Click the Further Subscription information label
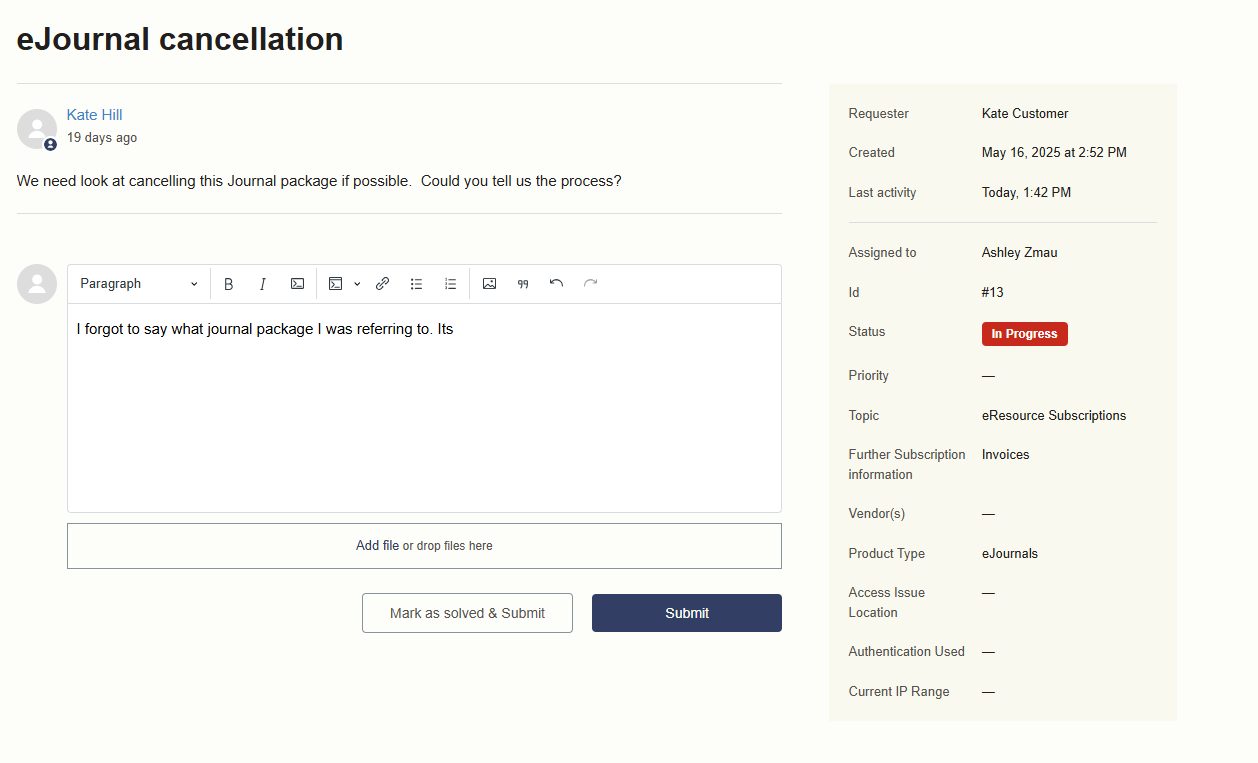The height and width of the screenshot is (763, 1258). 907,465
